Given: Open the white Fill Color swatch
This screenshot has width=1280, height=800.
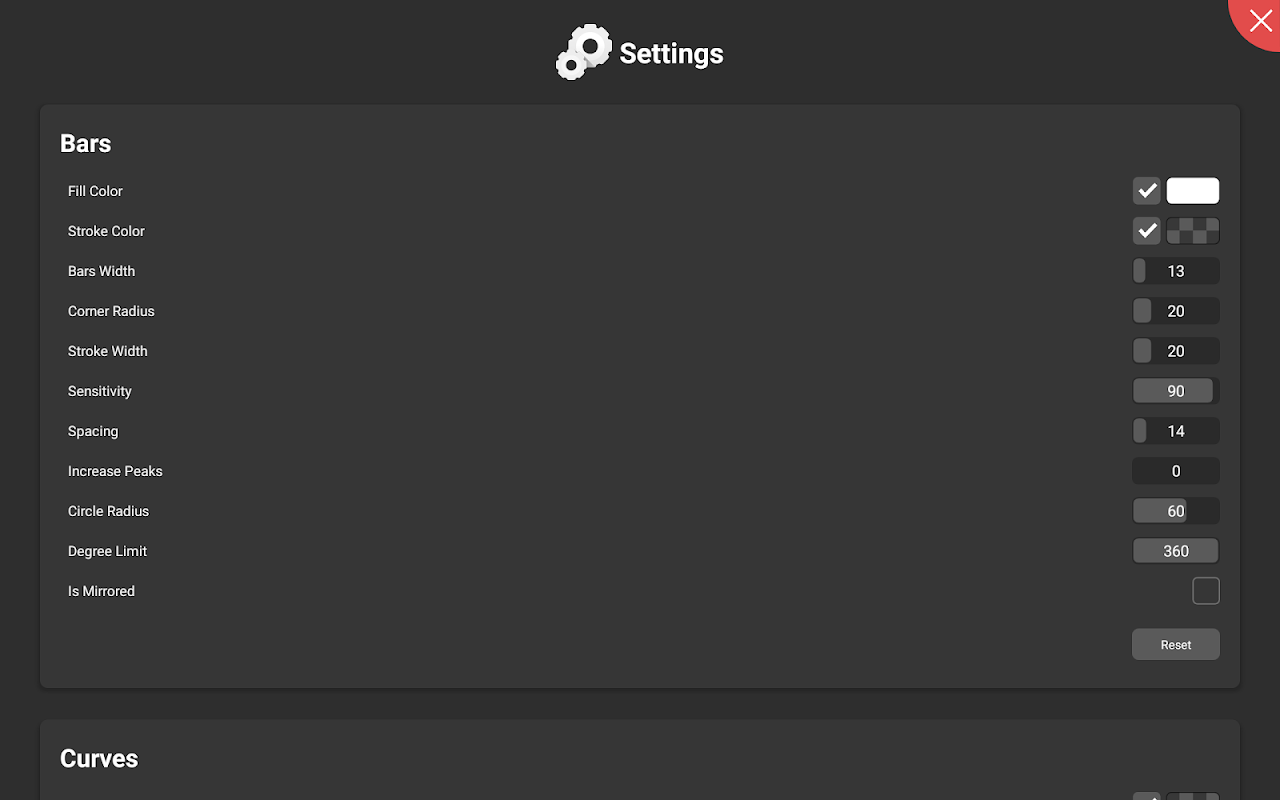Looking at the screenshot, I should pos(1193,191).
